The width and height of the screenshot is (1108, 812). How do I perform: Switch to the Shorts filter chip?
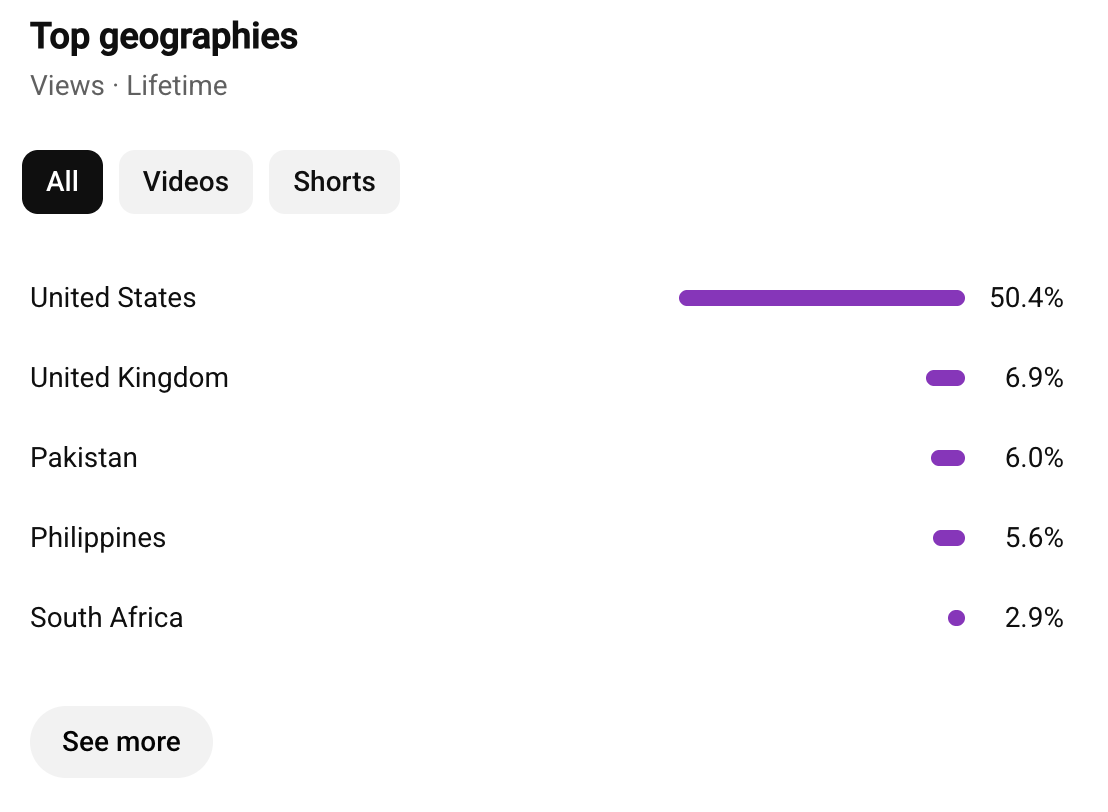tap(334, 182)
